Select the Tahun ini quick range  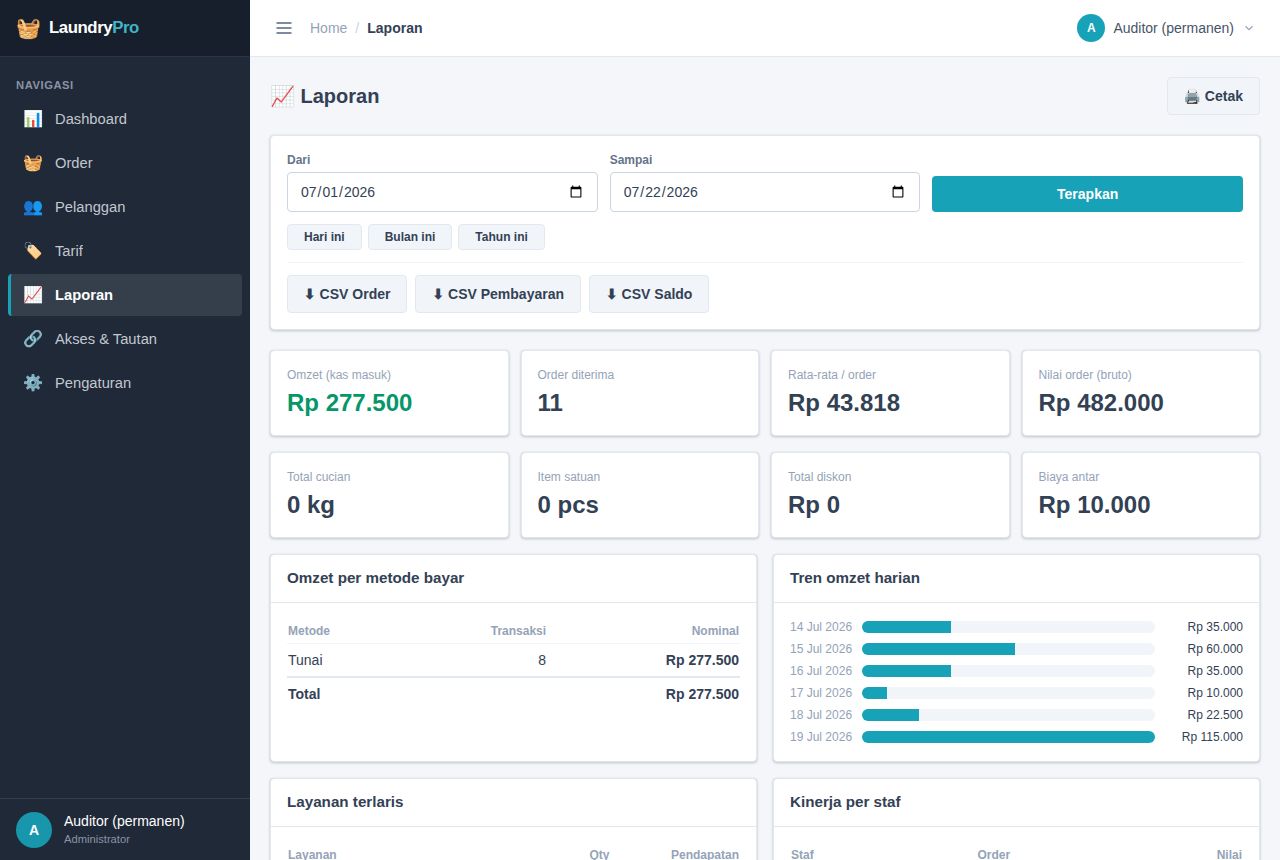pos(501,237)
